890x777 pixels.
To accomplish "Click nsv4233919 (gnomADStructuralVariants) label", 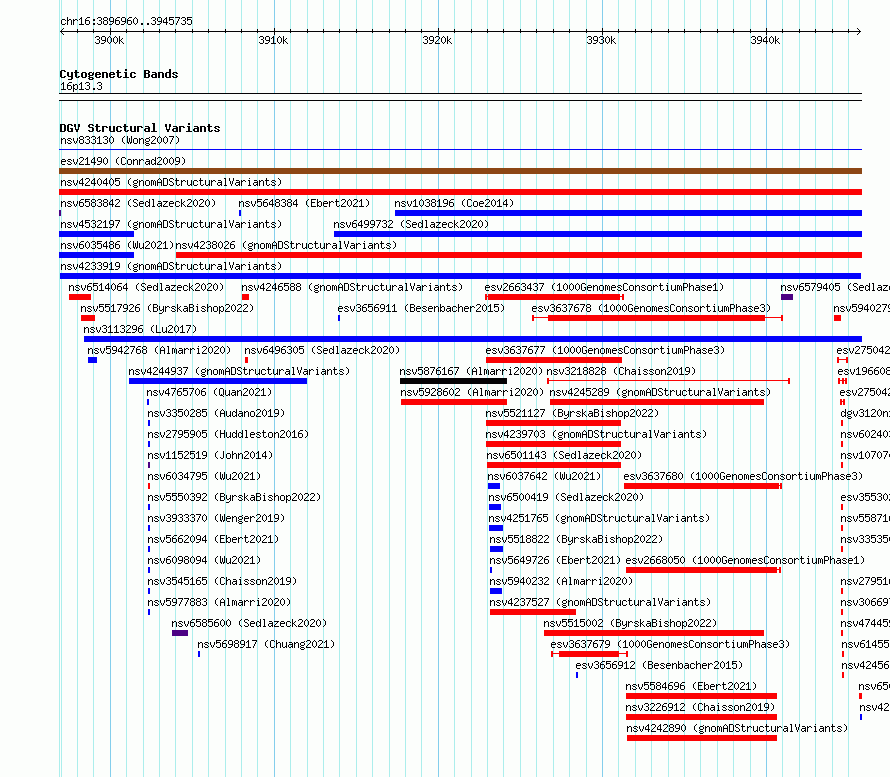I will click(171, 266).
